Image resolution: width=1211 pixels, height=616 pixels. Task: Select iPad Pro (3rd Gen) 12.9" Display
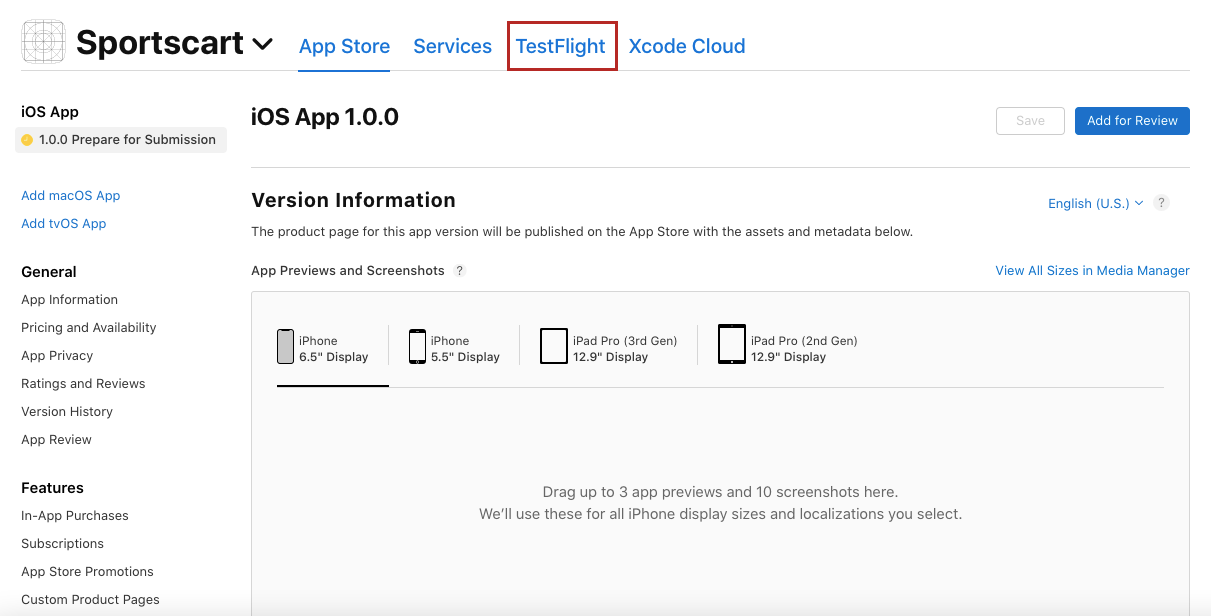(609, 348)
